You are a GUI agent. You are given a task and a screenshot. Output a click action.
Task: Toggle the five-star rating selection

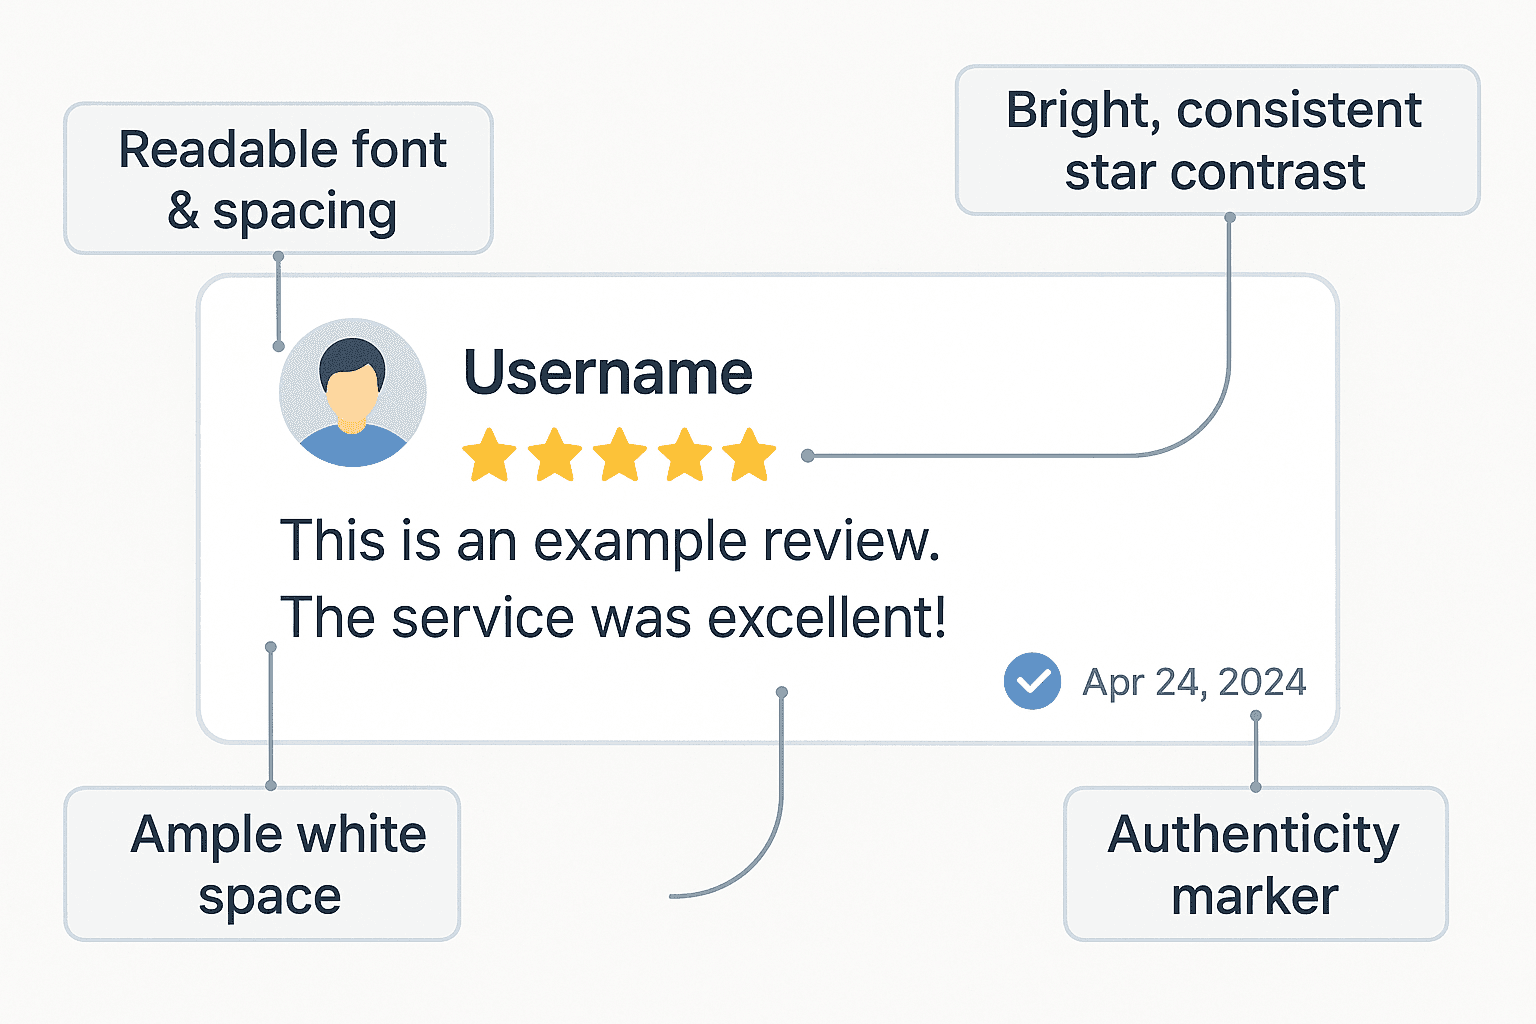[x=619, y=455]
